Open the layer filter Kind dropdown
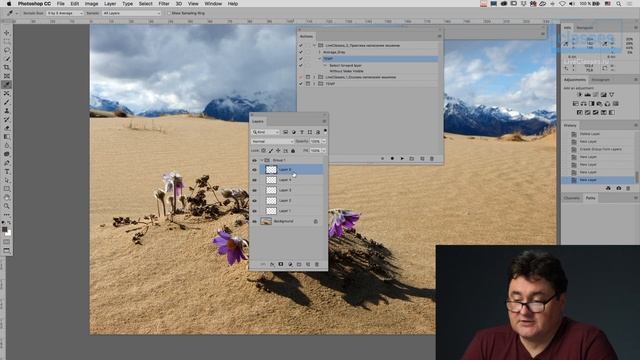Viewport: 640px width, 360px height. [x=265, y=132]
